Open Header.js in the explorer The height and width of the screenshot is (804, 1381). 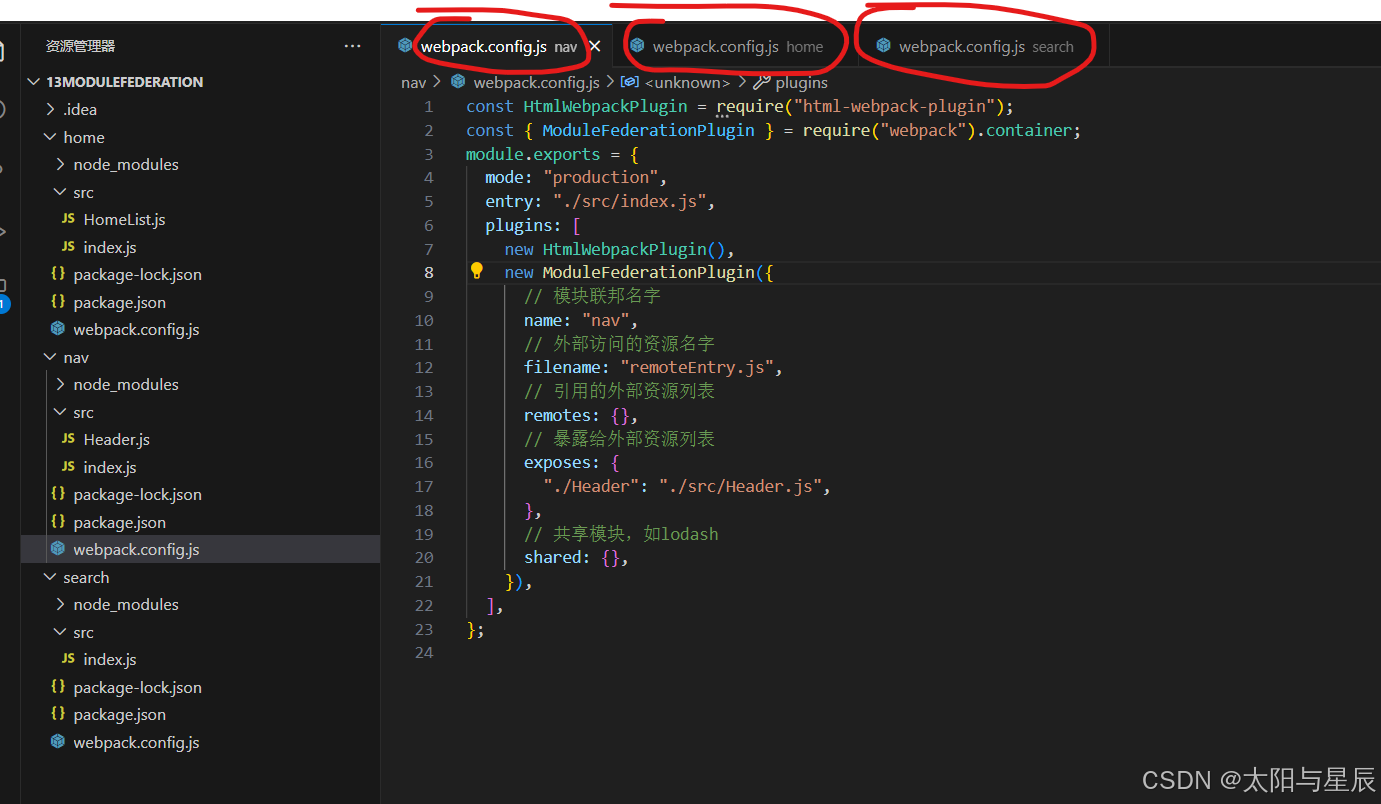pyautogui.click(x=116, y=439)
